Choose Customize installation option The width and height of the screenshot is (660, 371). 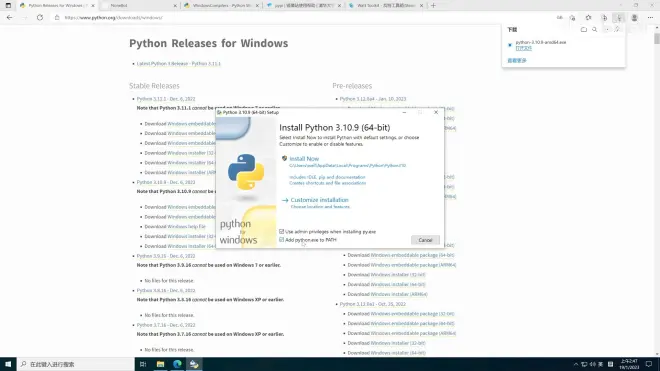pos(319,200)
